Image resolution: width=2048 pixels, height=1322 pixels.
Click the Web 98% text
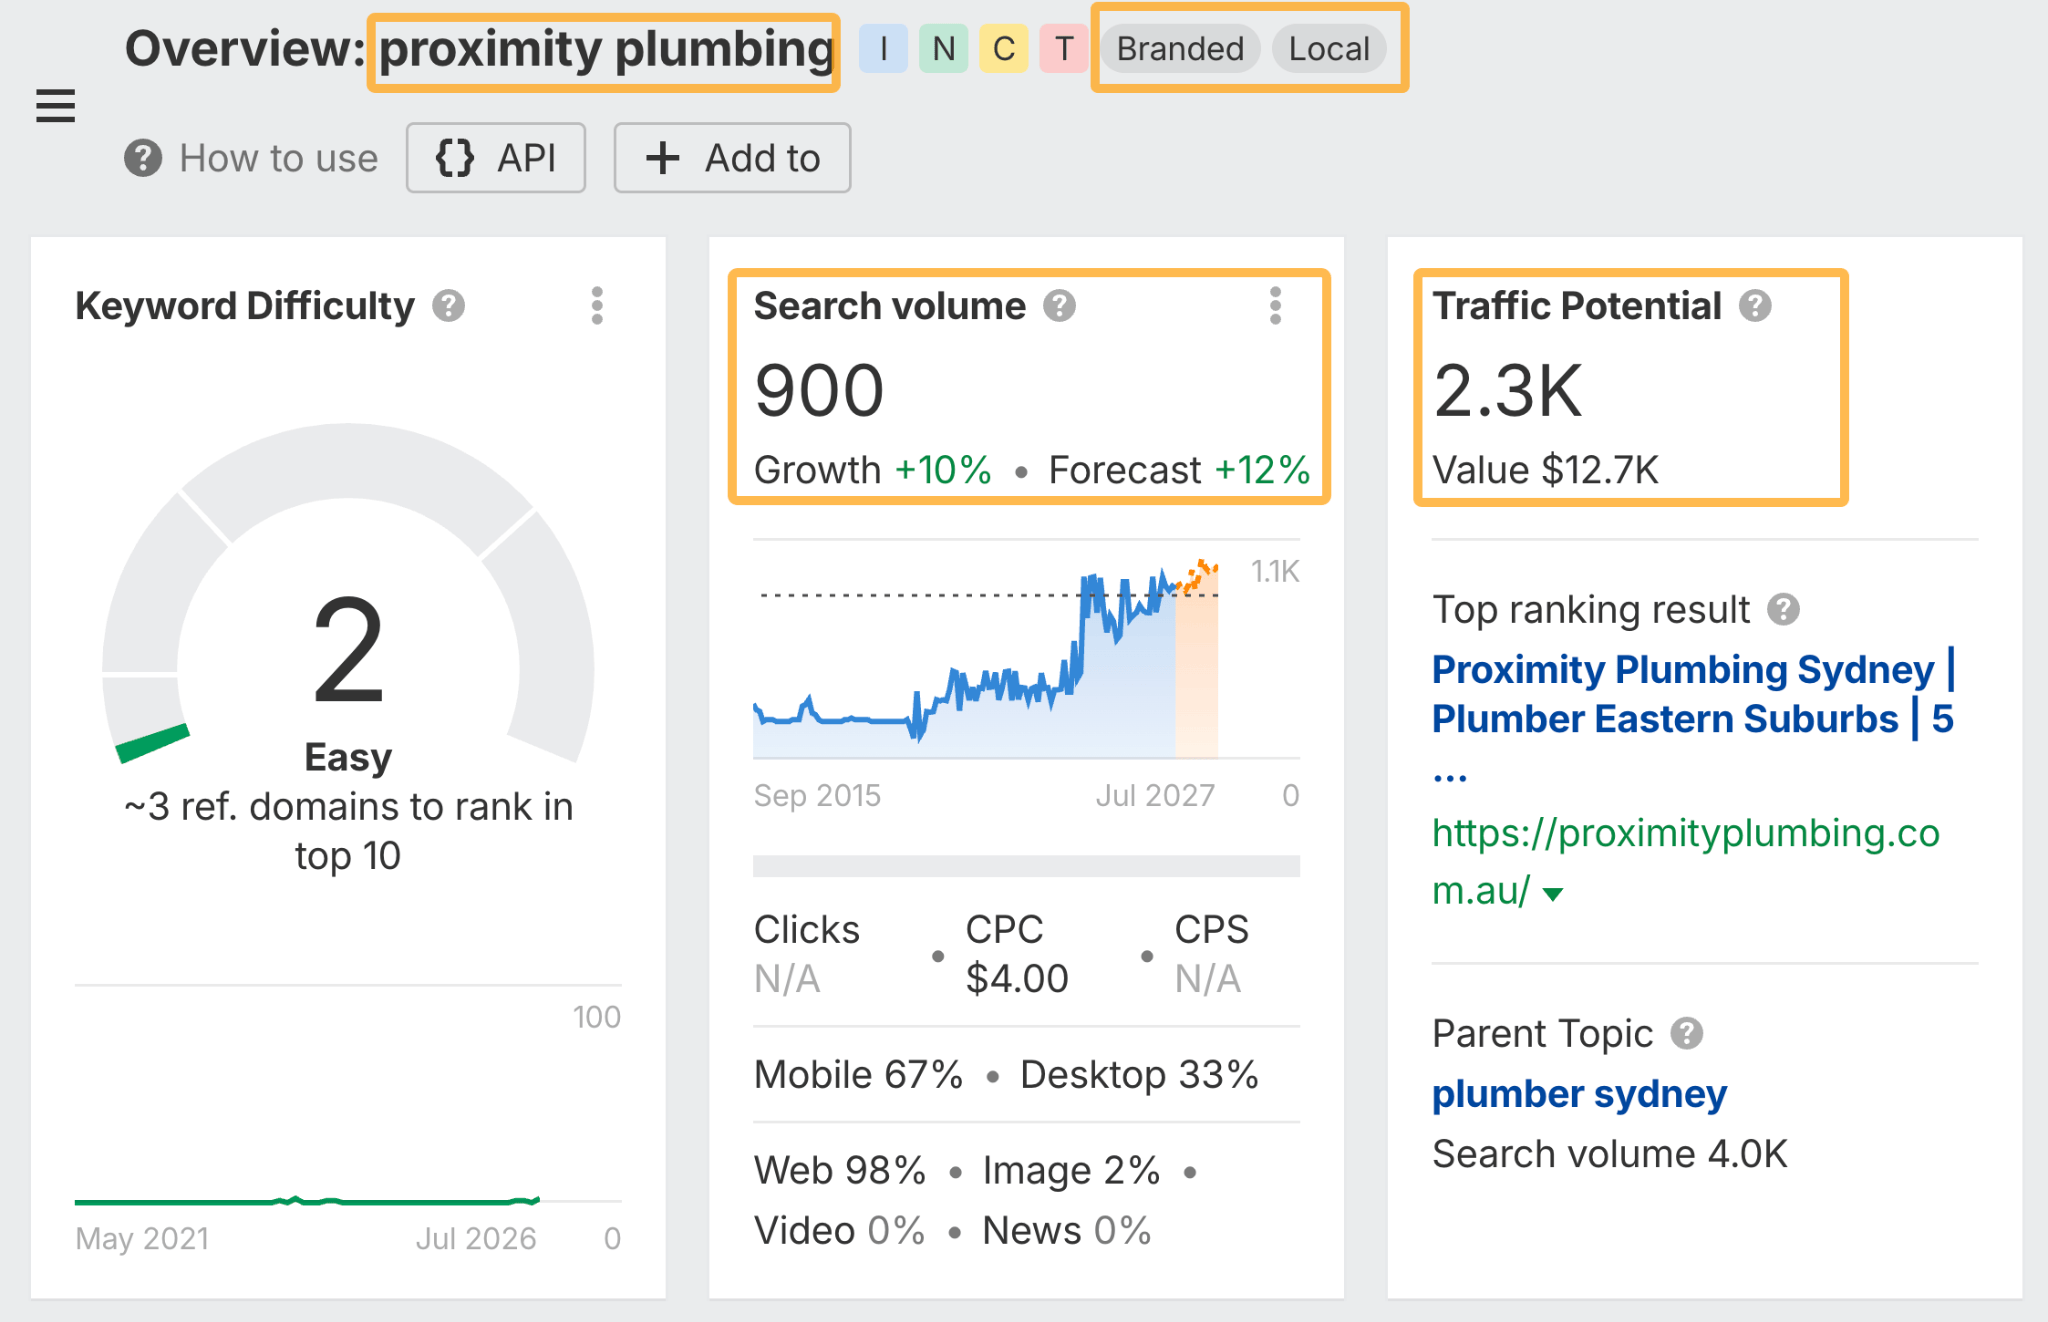coord(840,1170)
